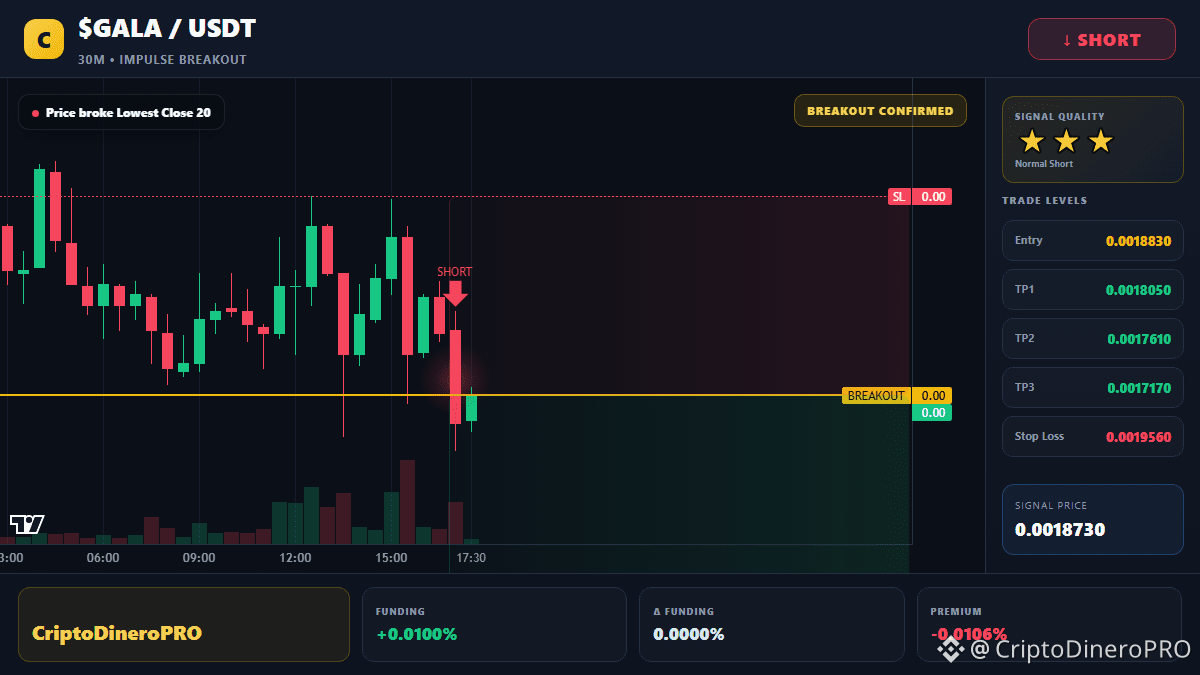This screenshot has width=1200, height=675.
Task: Click the 15:00 time axis label
Action: [391, 558]
